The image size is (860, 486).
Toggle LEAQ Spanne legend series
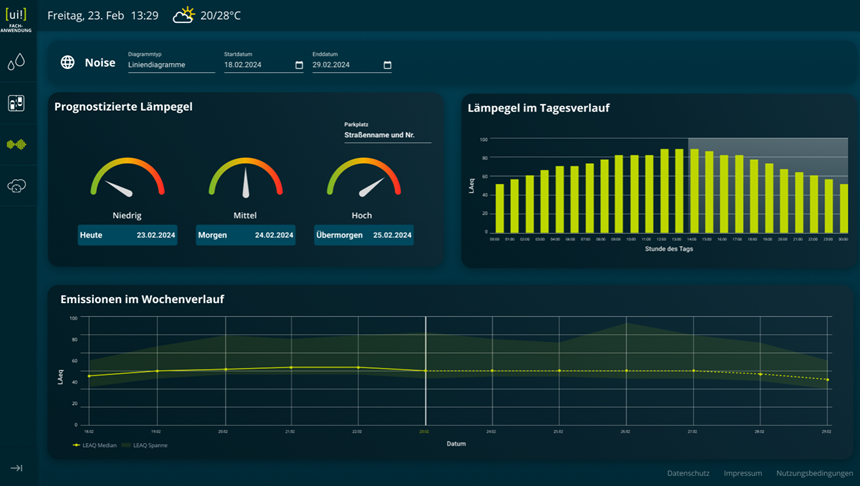pyautogui.click(x=139, y=444)
